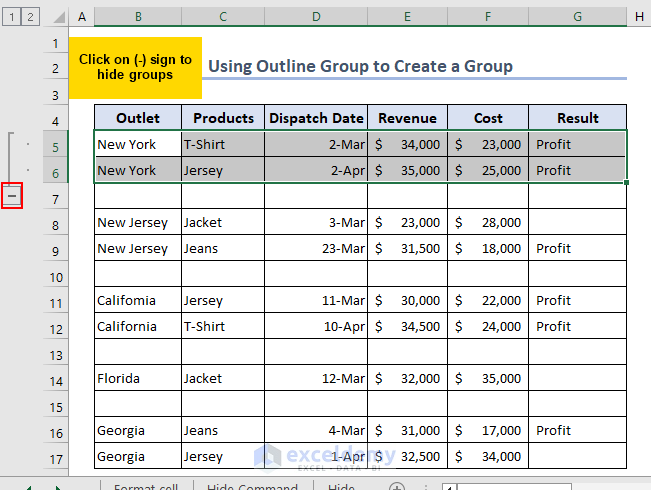Switch to Hide Command sheet tab
Screen dimensions: 651x490
(251, 488)
